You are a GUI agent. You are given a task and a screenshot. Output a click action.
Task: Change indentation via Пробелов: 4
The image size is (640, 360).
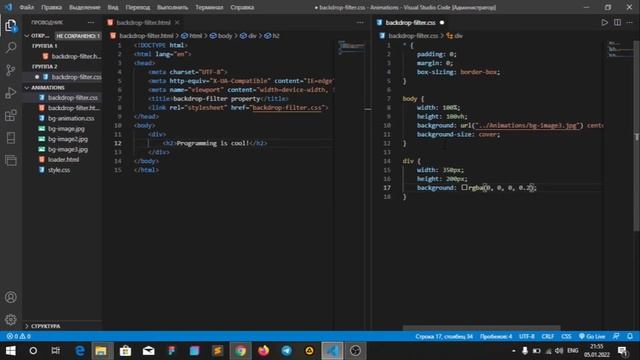click(496, 336)
